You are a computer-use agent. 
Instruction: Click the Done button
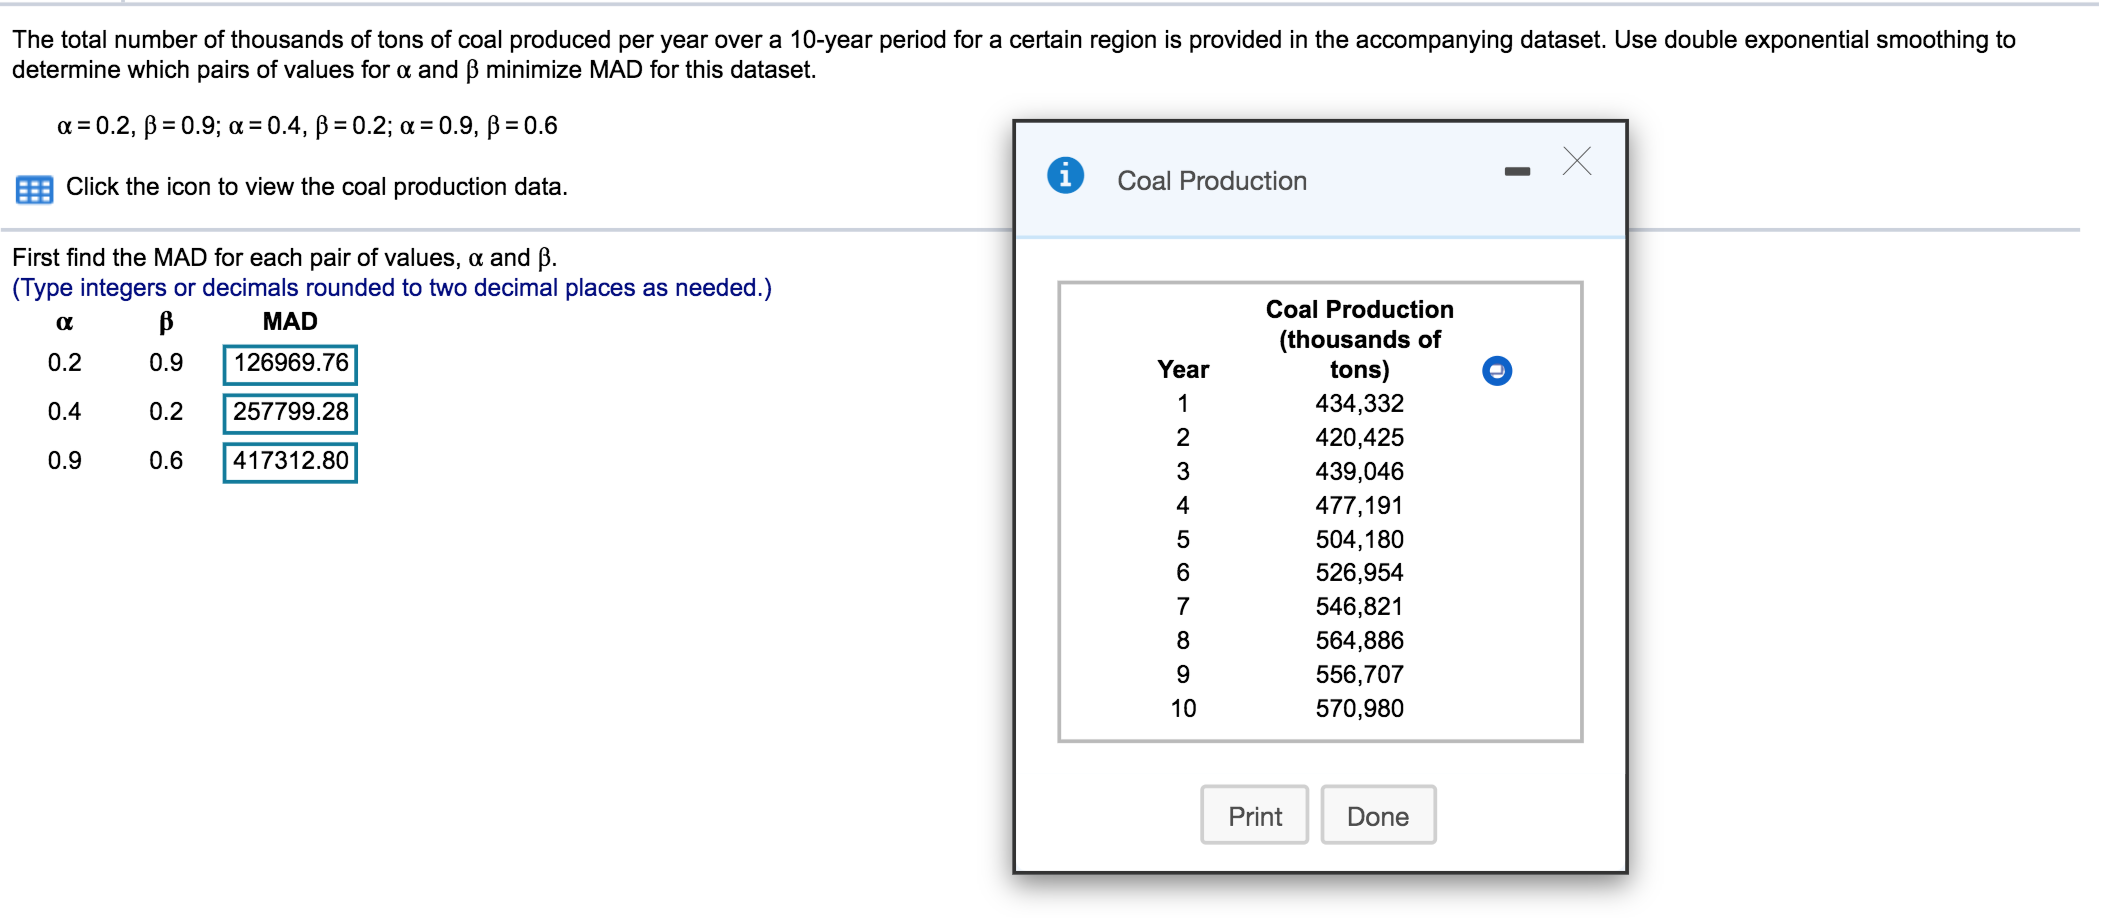pos(1377,815)
